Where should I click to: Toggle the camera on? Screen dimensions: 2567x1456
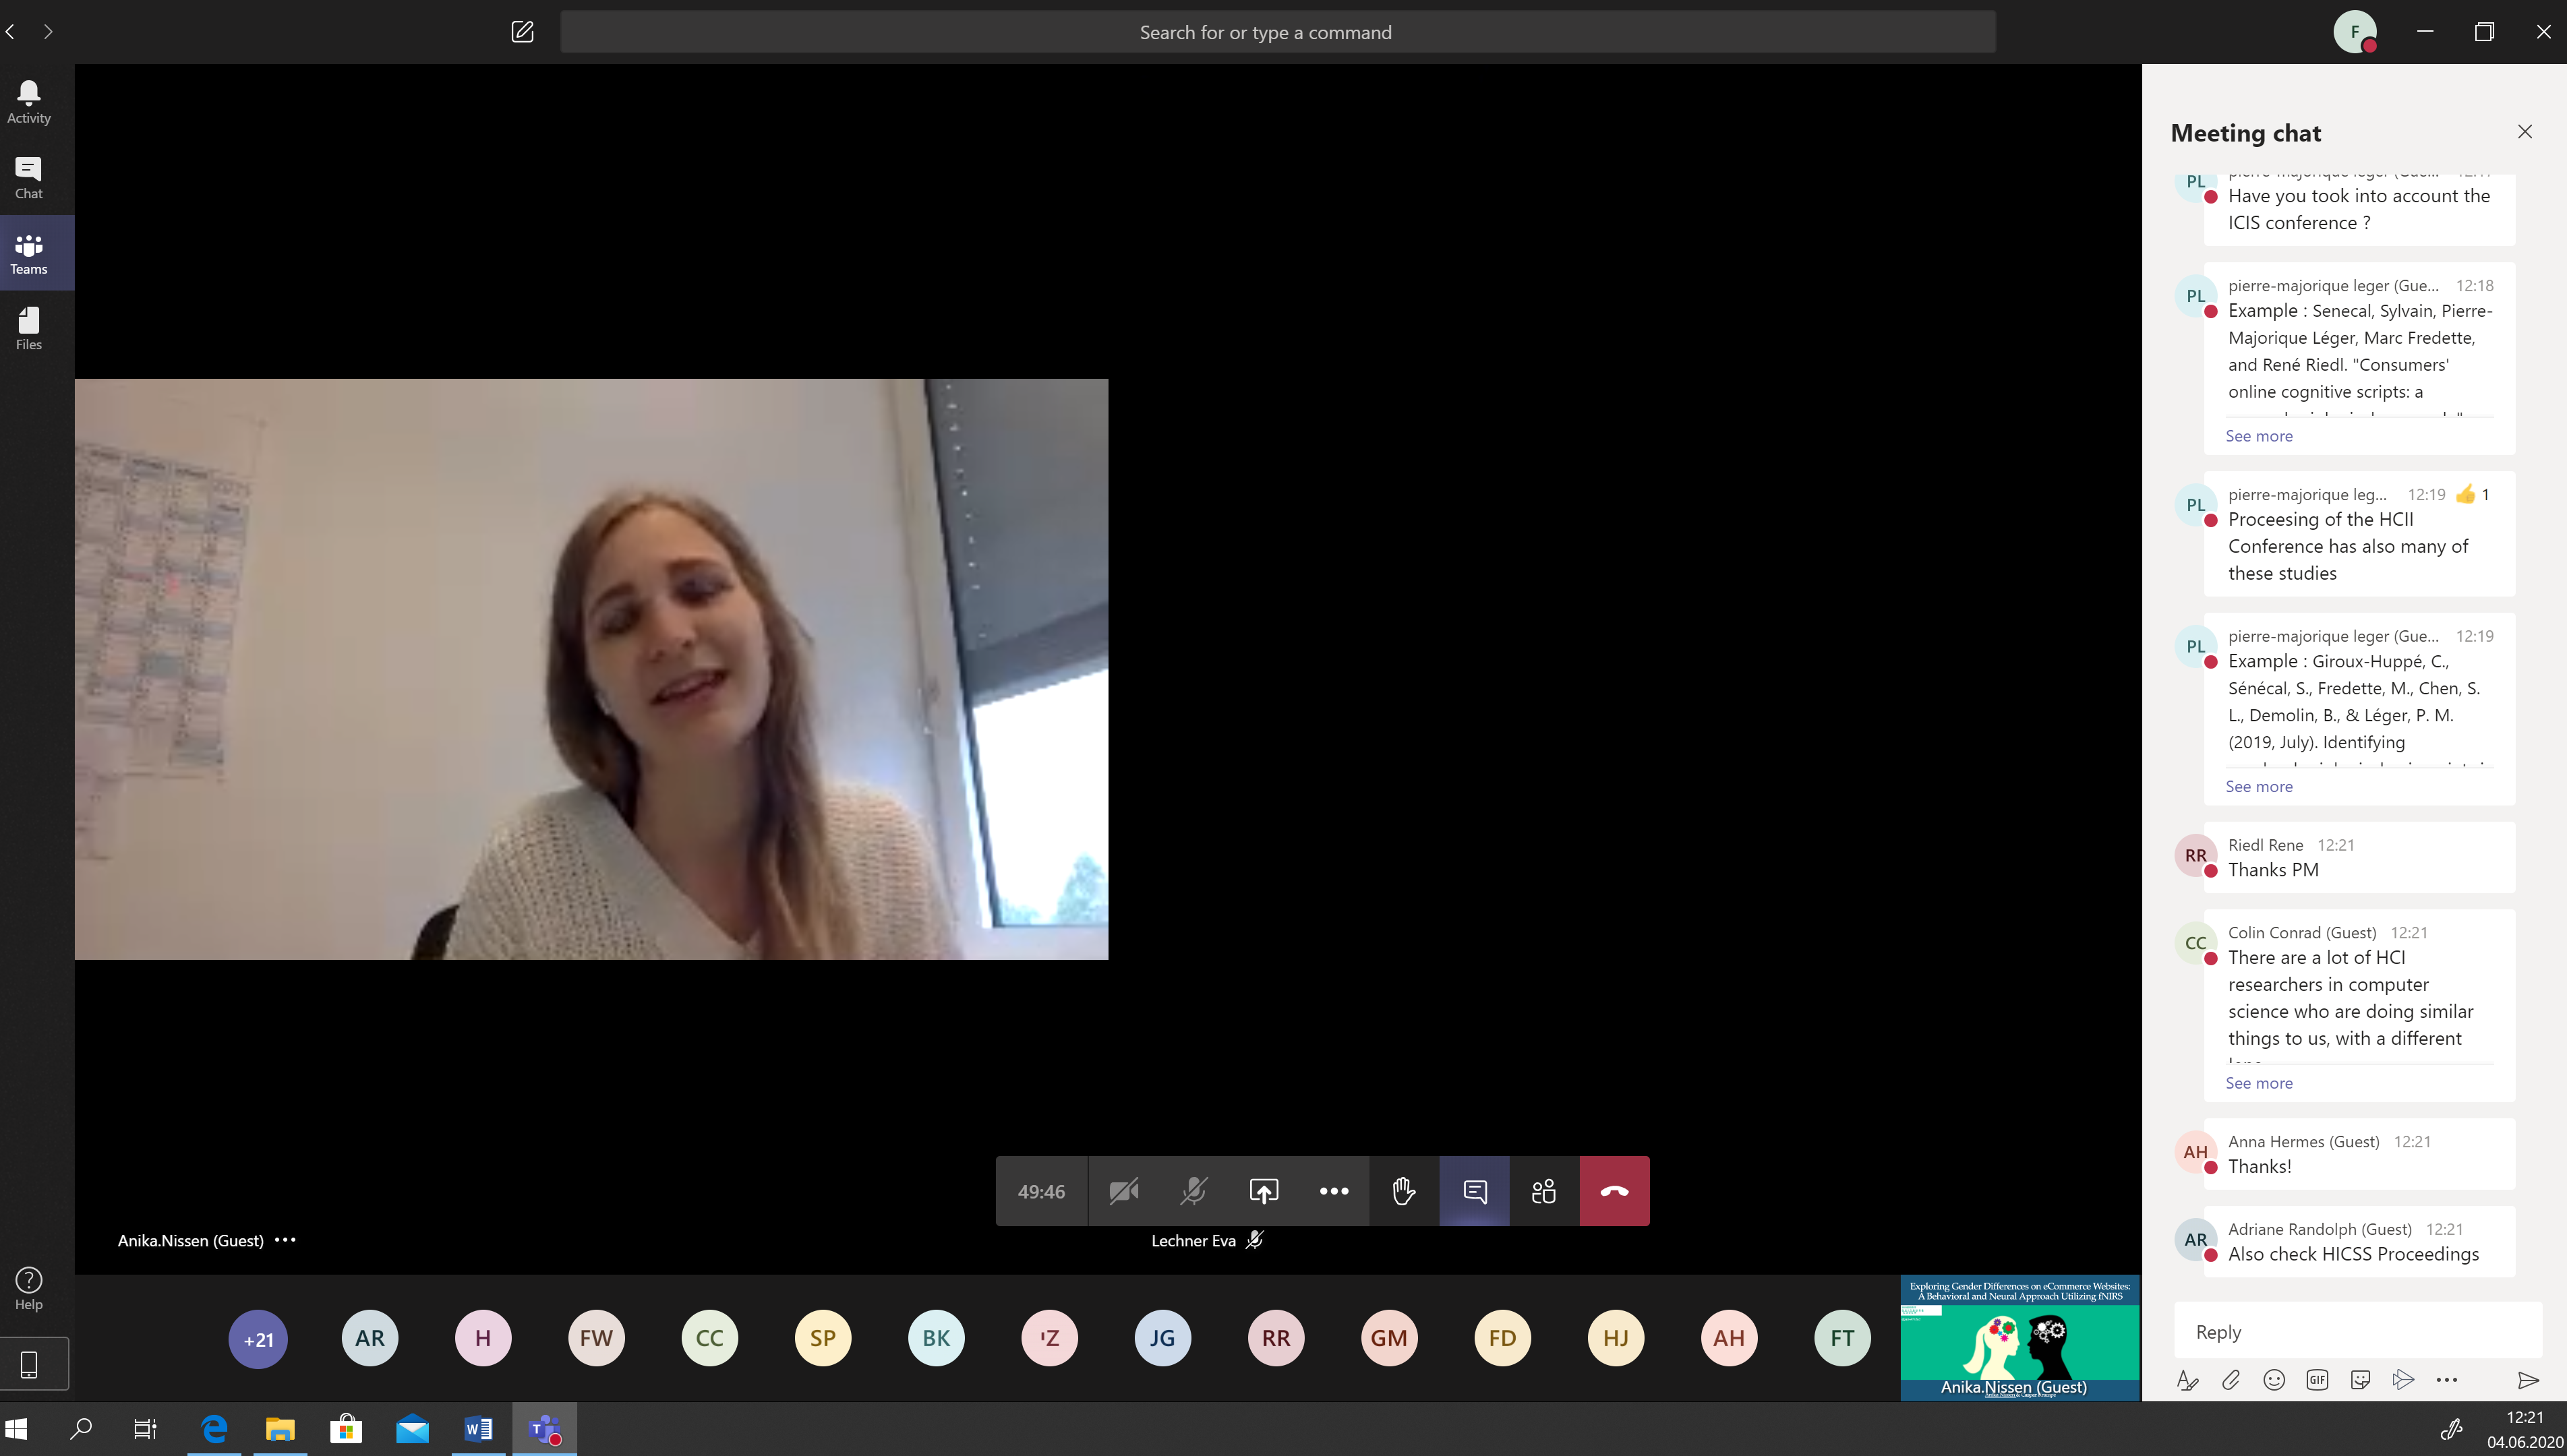click(1124, 1191)
